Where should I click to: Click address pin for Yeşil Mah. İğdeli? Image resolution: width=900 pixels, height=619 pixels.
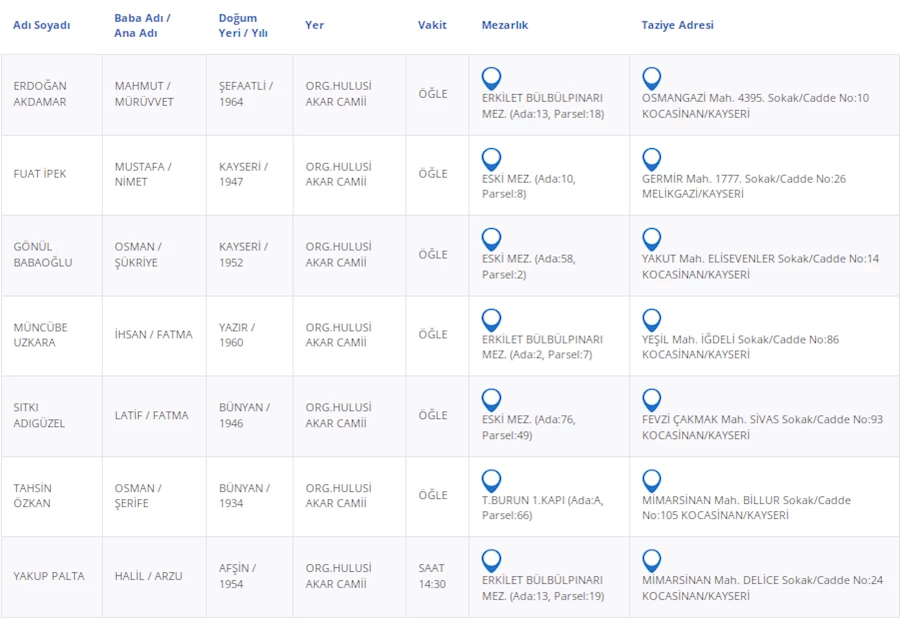pos(651,320)
